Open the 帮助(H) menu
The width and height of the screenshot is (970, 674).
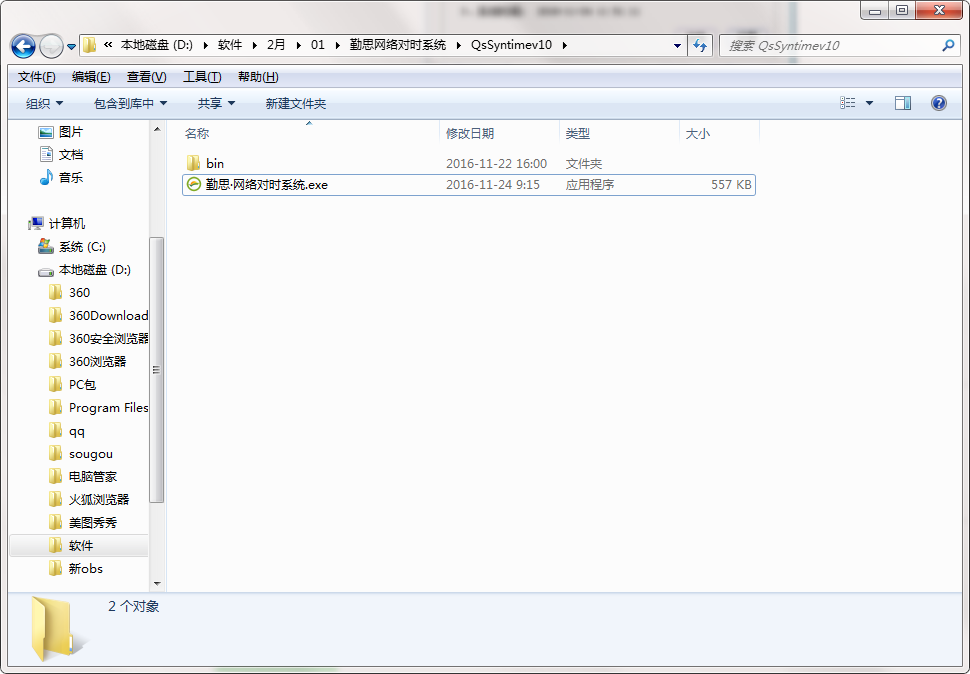click(x=258, y=77)
